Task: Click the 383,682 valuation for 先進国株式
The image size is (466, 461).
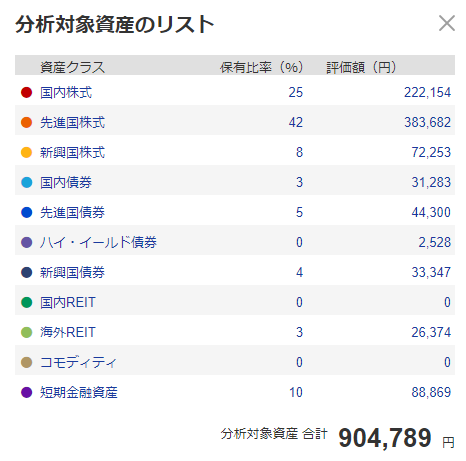Action: coord(427,122)
